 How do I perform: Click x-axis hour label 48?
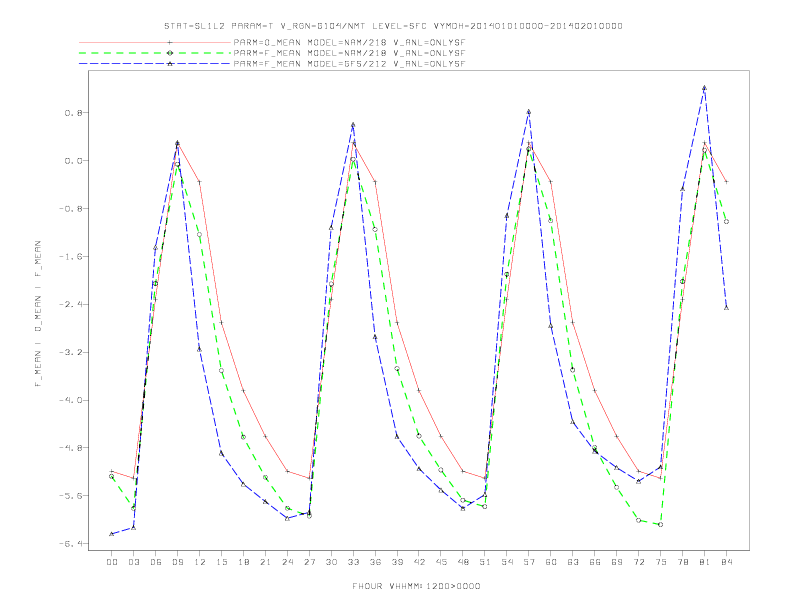[463, 562]
